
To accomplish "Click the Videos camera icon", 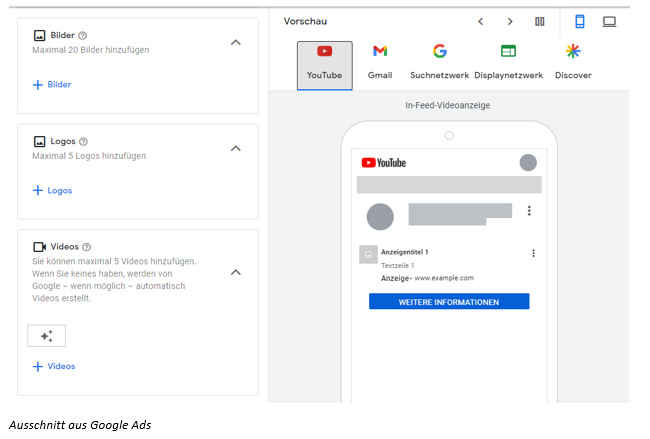I will pos(39,247).
